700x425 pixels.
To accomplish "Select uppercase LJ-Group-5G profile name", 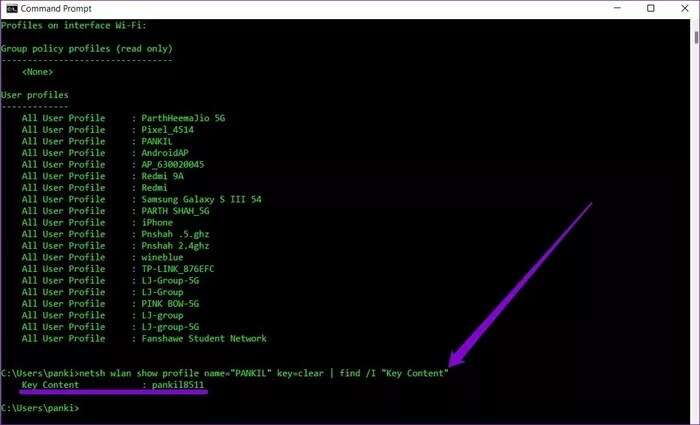I will [170, 281].
